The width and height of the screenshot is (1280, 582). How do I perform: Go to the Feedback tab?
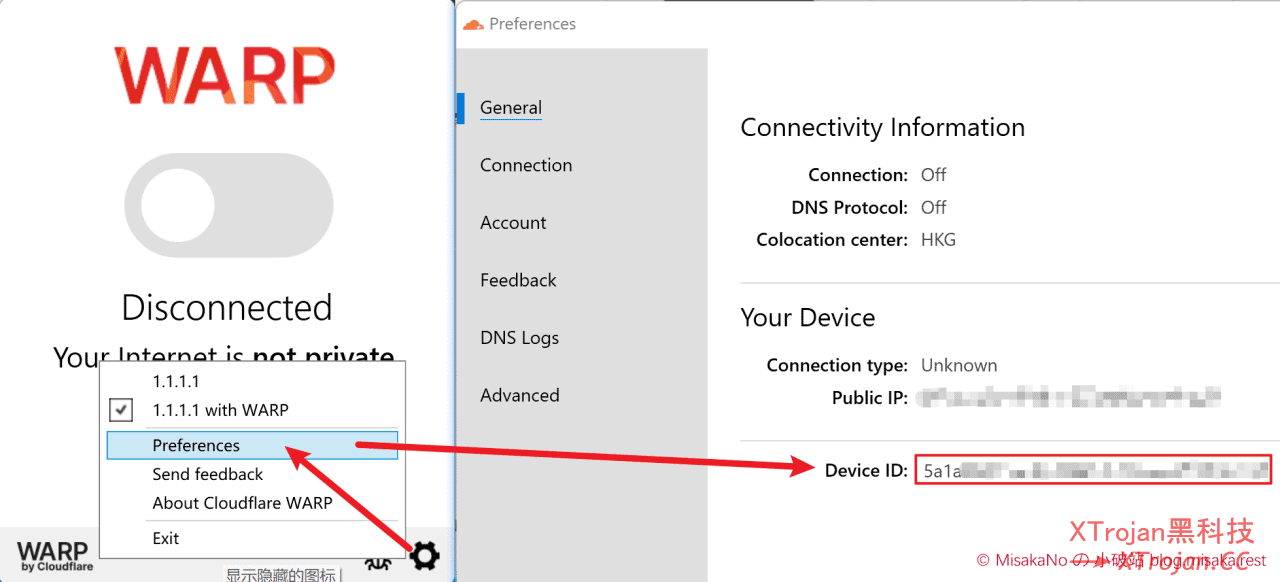(518, 280)
